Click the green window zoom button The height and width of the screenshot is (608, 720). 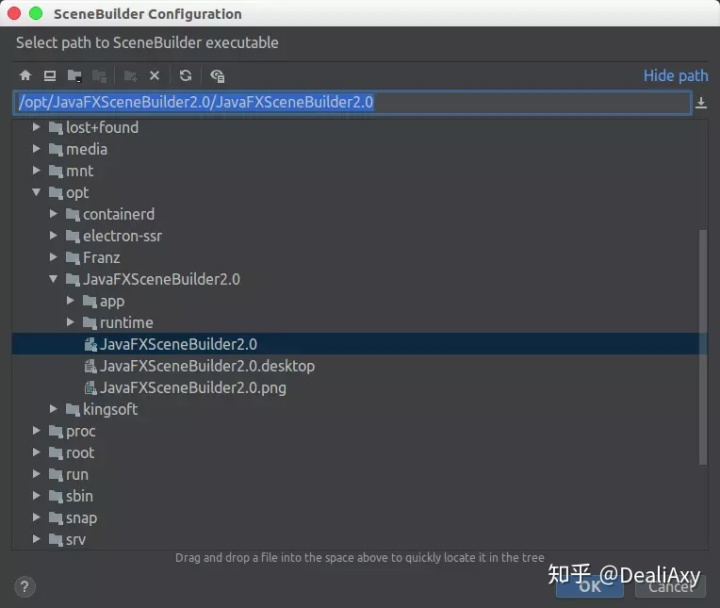(36, 14)
